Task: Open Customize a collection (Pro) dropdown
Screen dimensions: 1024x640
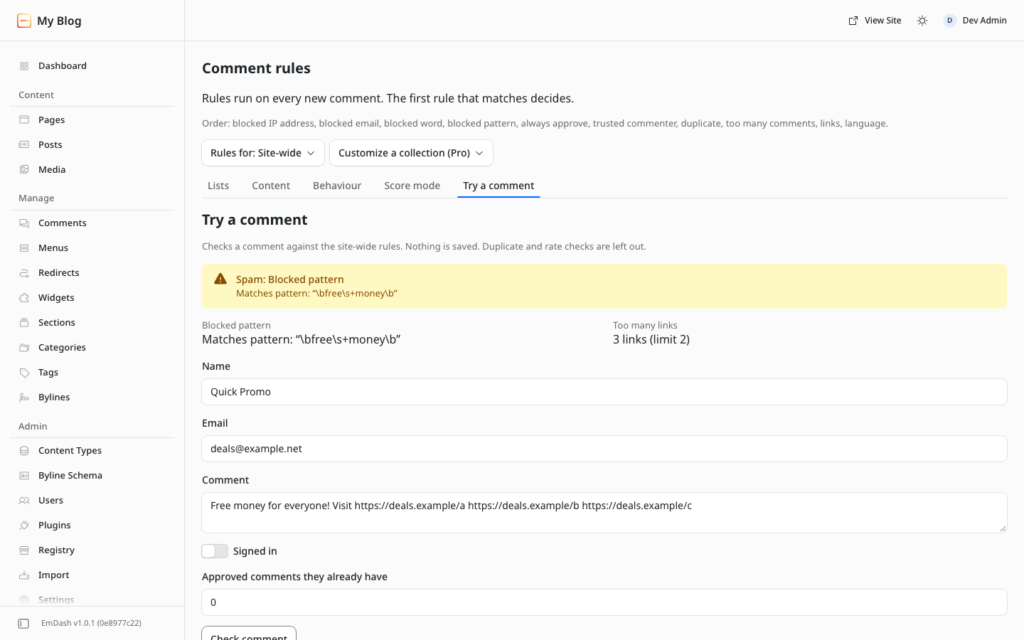Action: 411,153
